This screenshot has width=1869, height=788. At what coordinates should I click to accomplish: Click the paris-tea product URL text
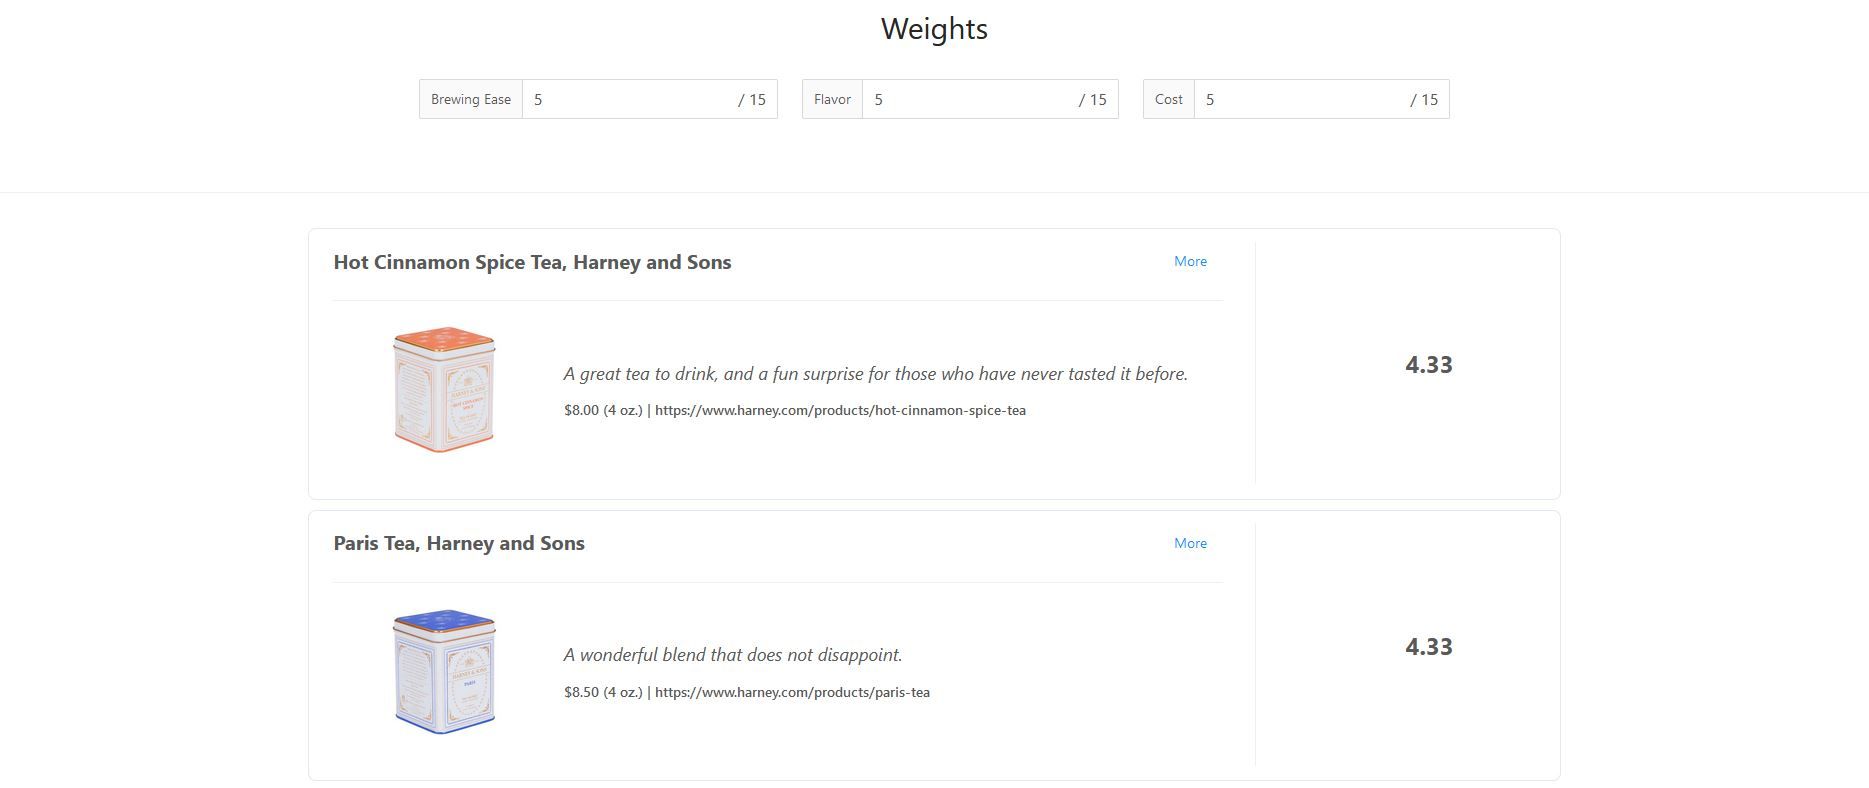click(792, 692)
